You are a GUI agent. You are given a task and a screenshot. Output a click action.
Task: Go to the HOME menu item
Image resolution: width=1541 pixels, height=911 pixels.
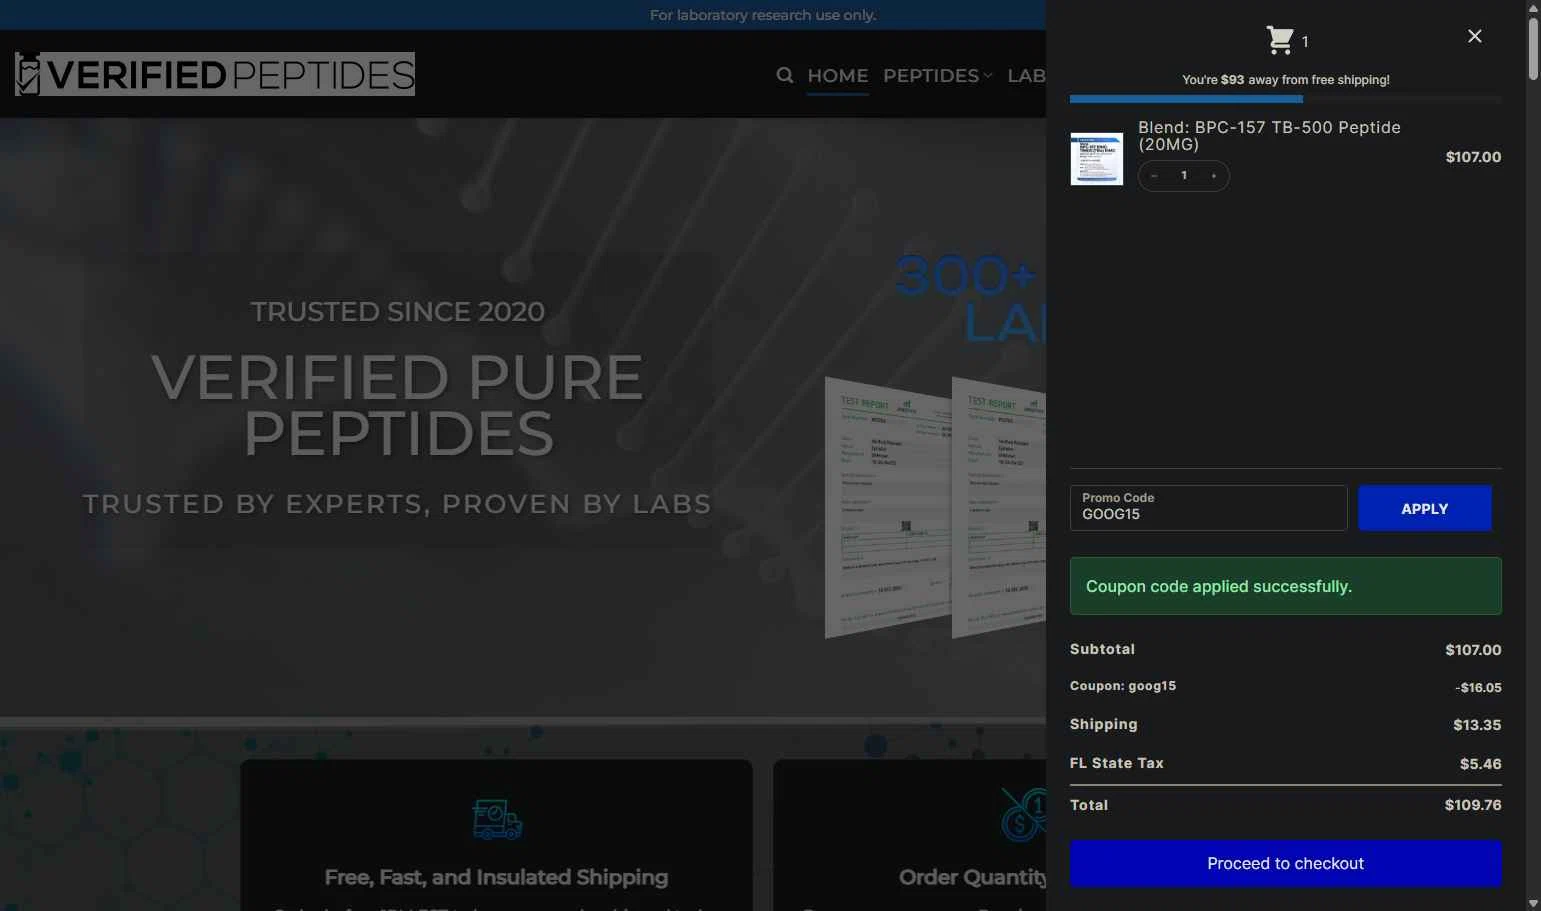click(x=838, y=76)
